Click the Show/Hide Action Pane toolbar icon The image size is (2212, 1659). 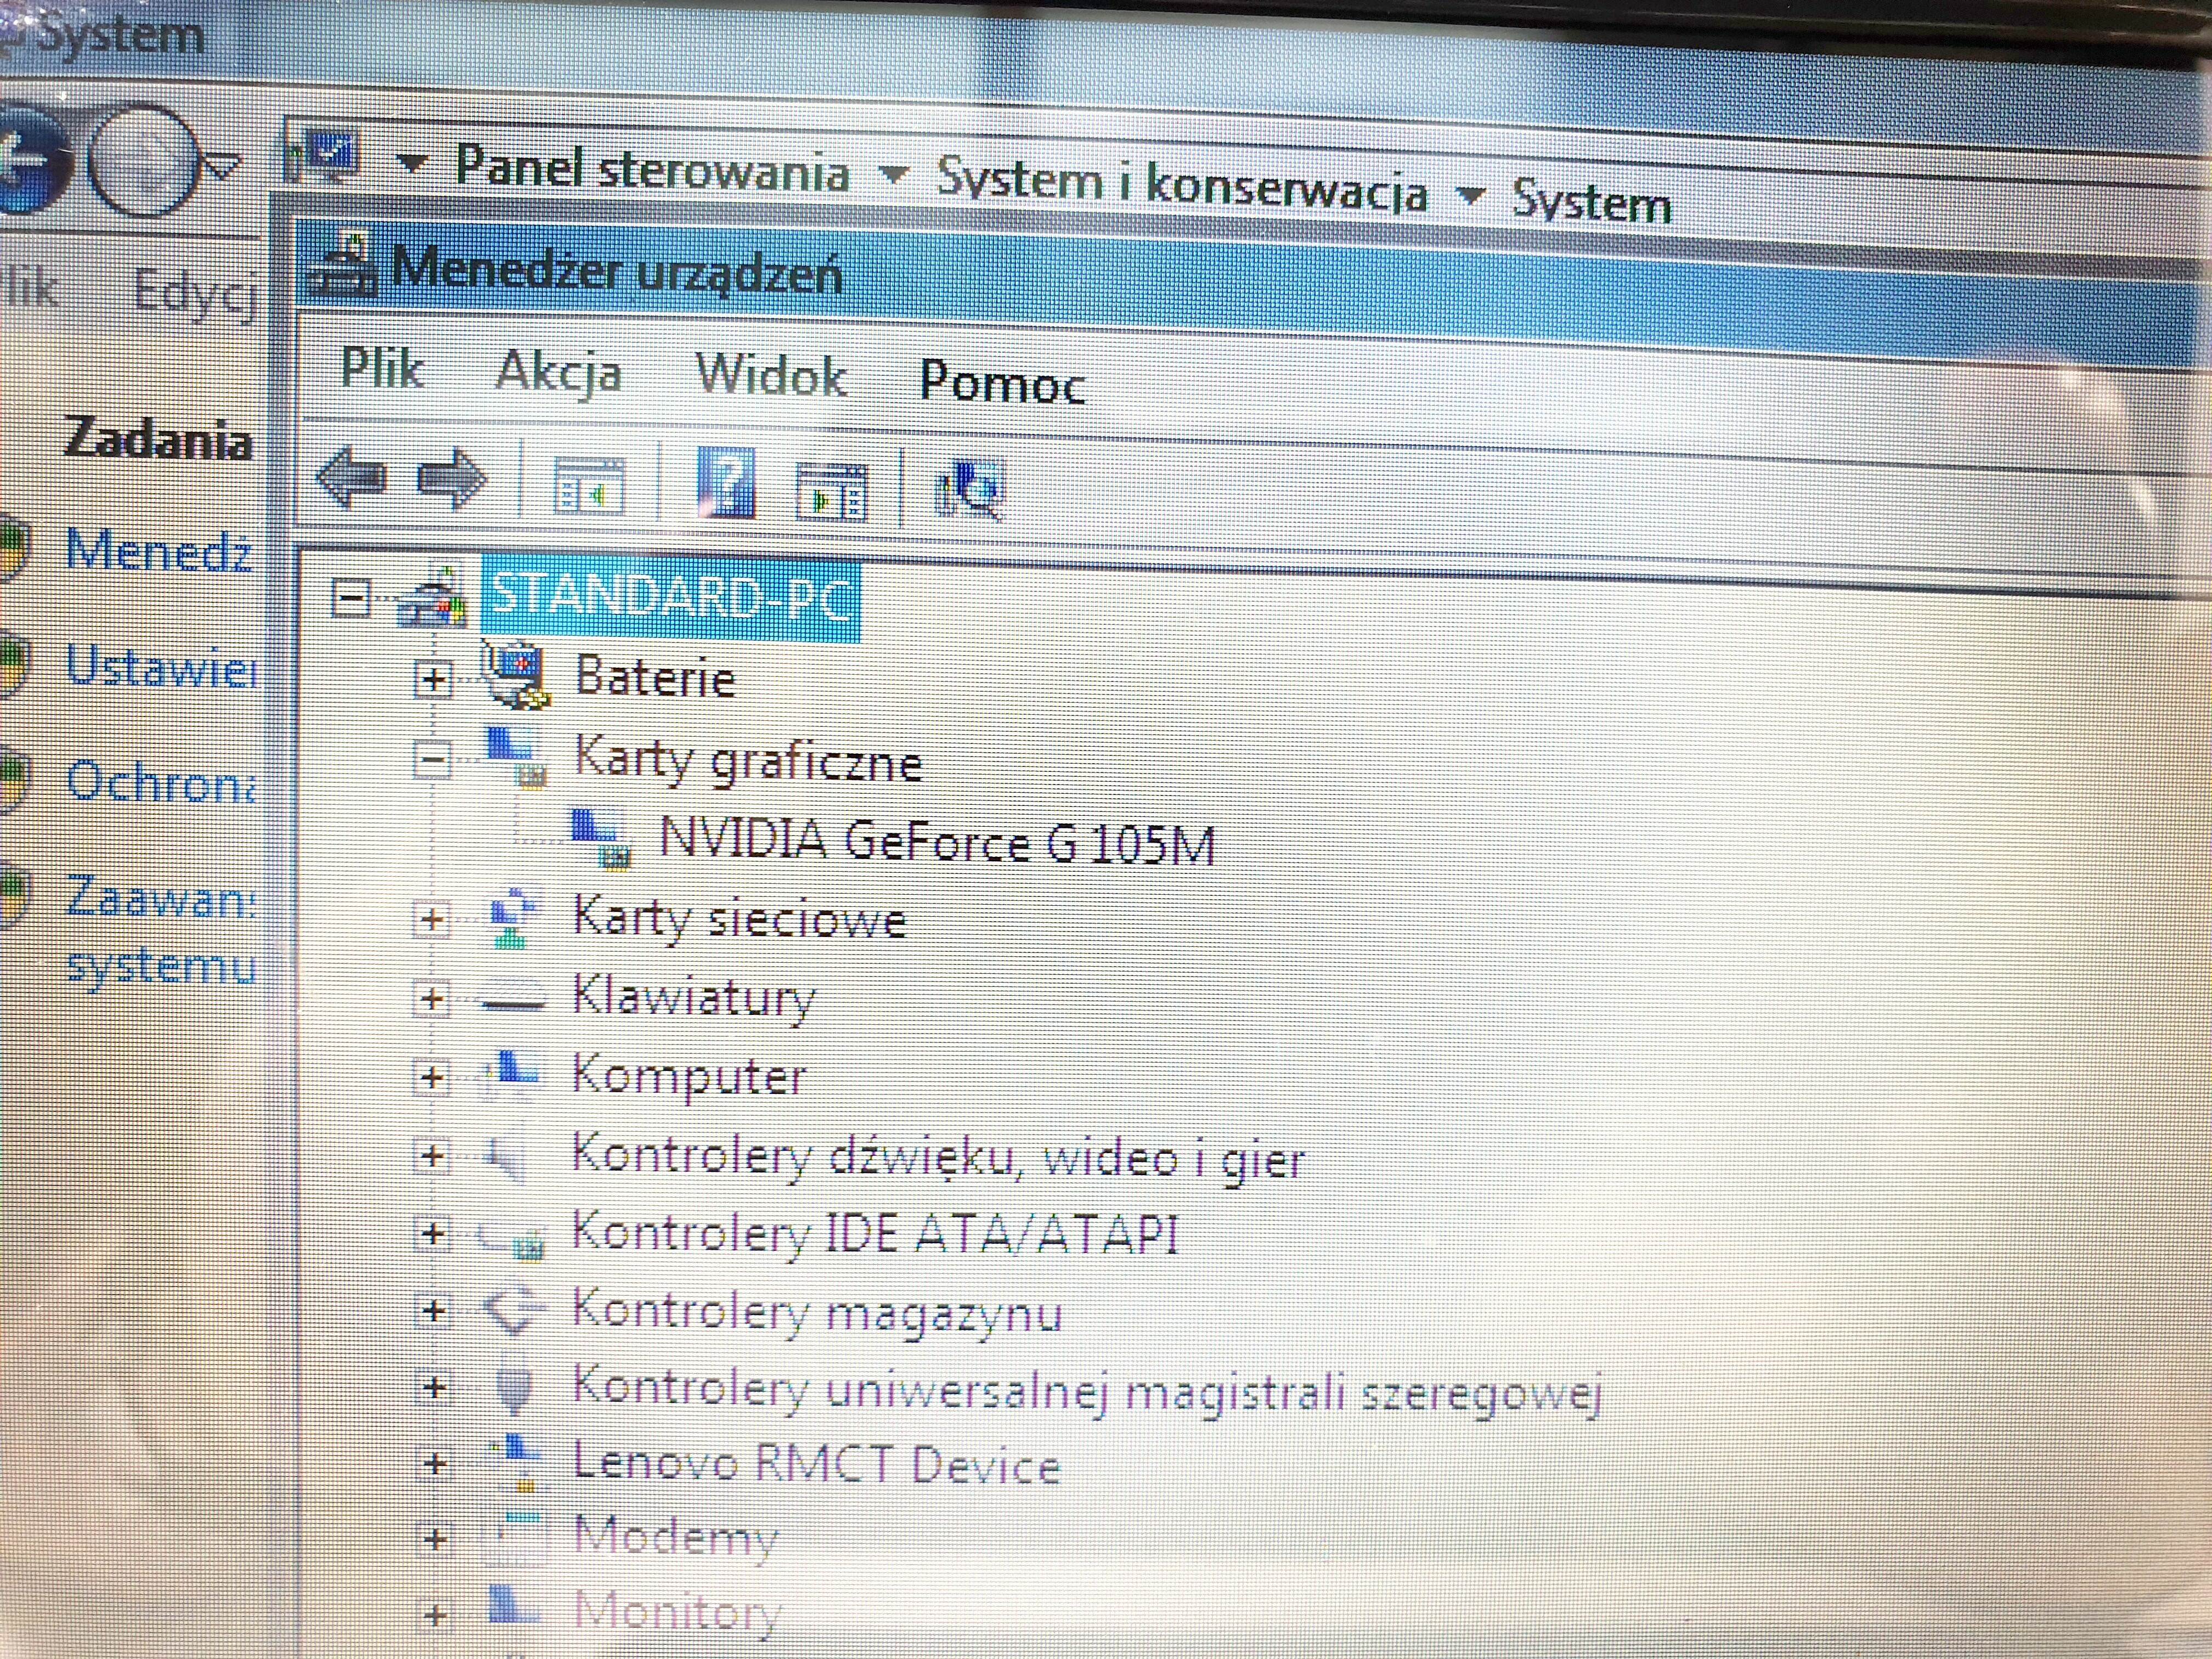(x=831, y=492)
